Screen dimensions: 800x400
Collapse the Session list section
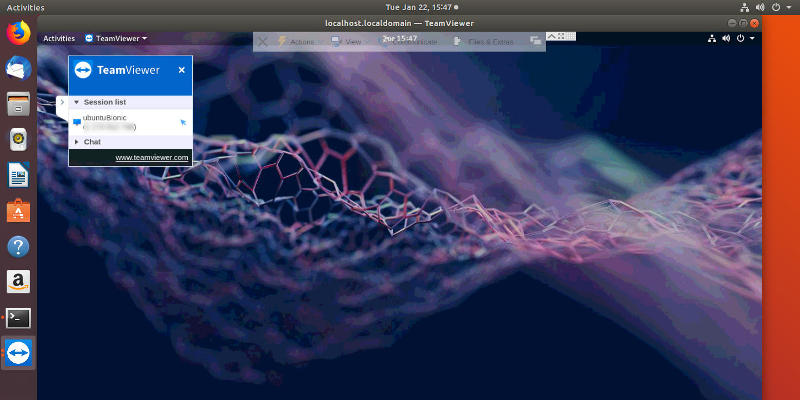(x=77, y=102)
